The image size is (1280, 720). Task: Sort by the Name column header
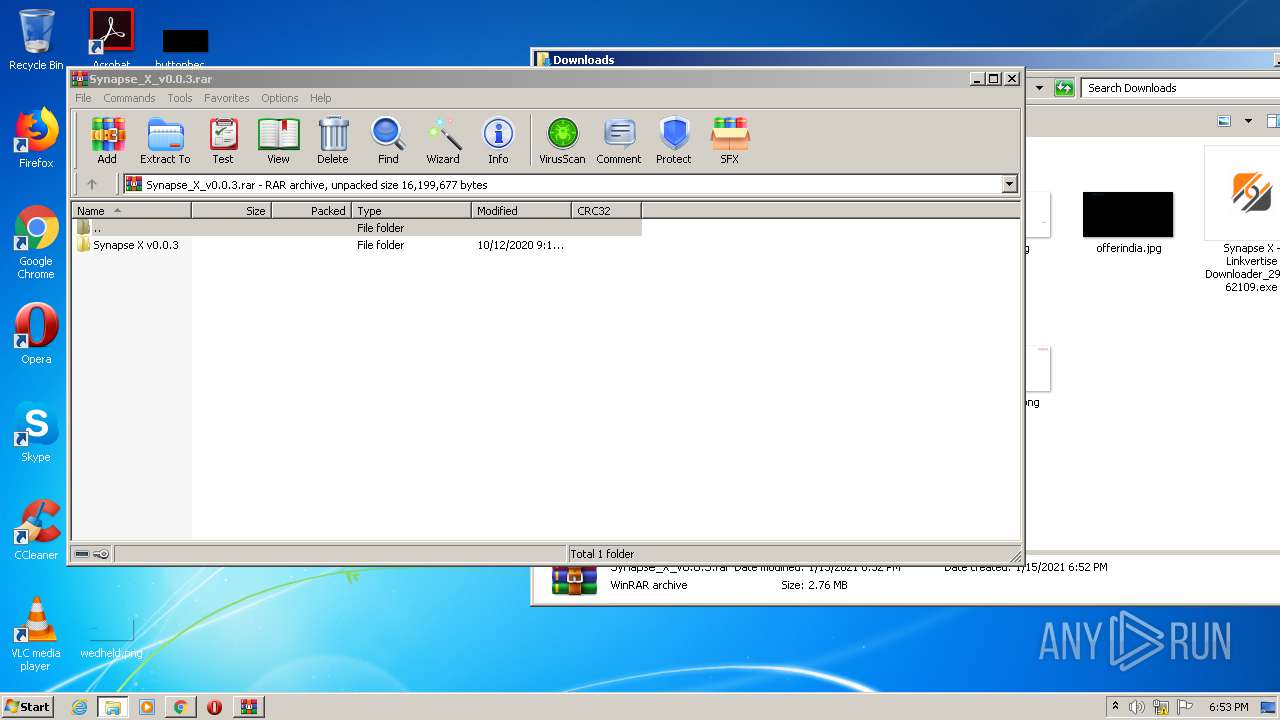click(x=131, y=211)
